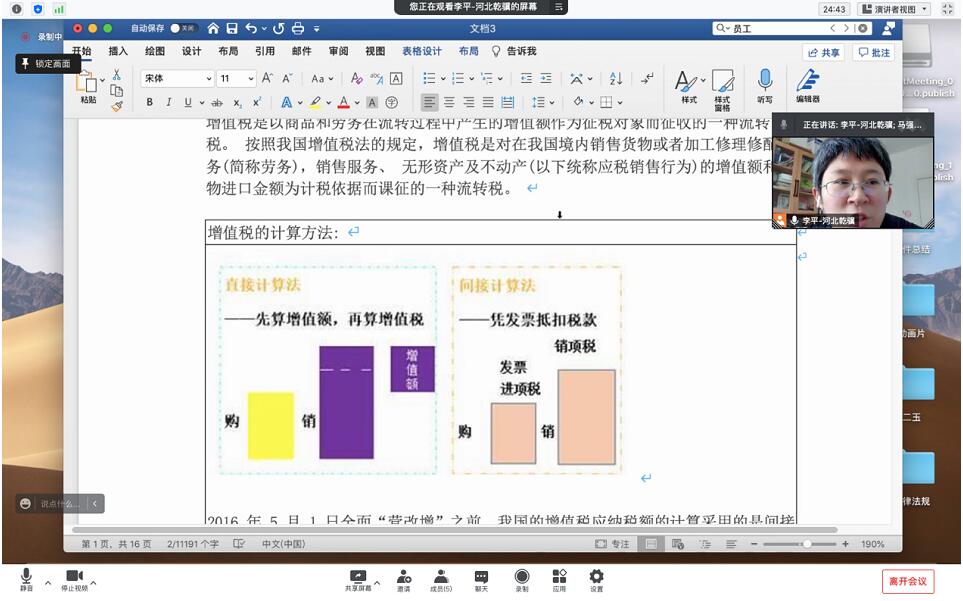The image size is (963, 601).
Task: Increase font size with the larger A icon
Action: (x=267, y=78)
